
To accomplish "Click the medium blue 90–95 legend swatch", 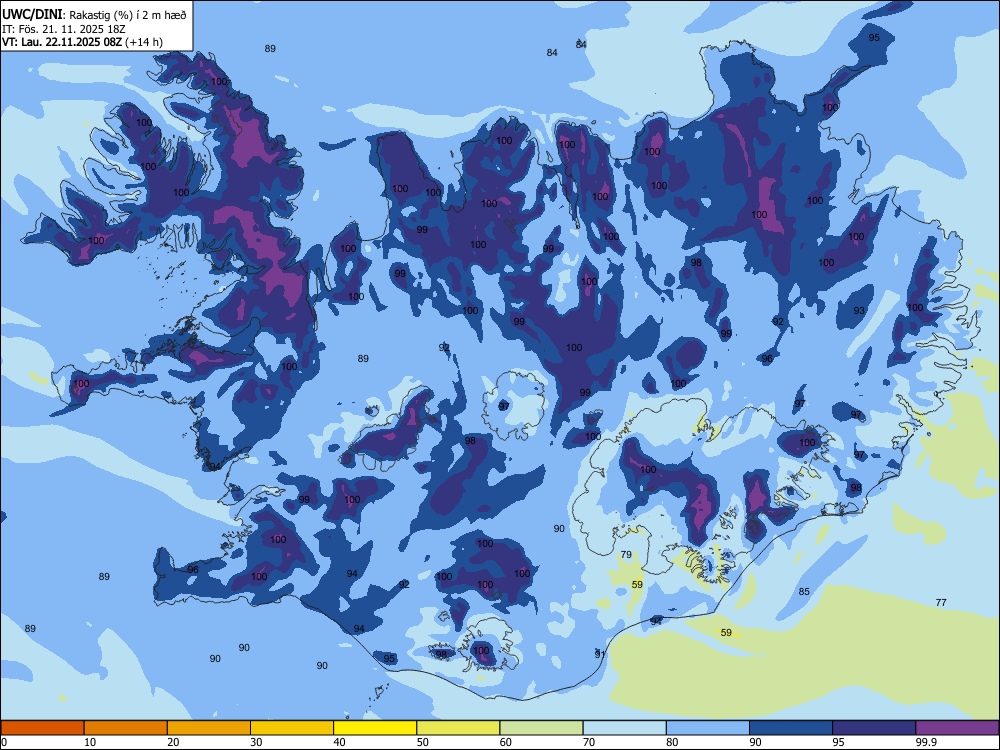I will 791,728.
